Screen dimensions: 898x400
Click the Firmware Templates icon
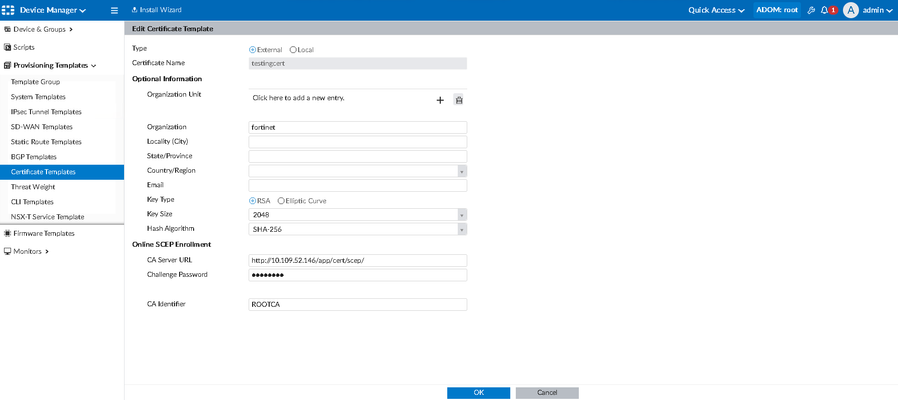(7, 234)
